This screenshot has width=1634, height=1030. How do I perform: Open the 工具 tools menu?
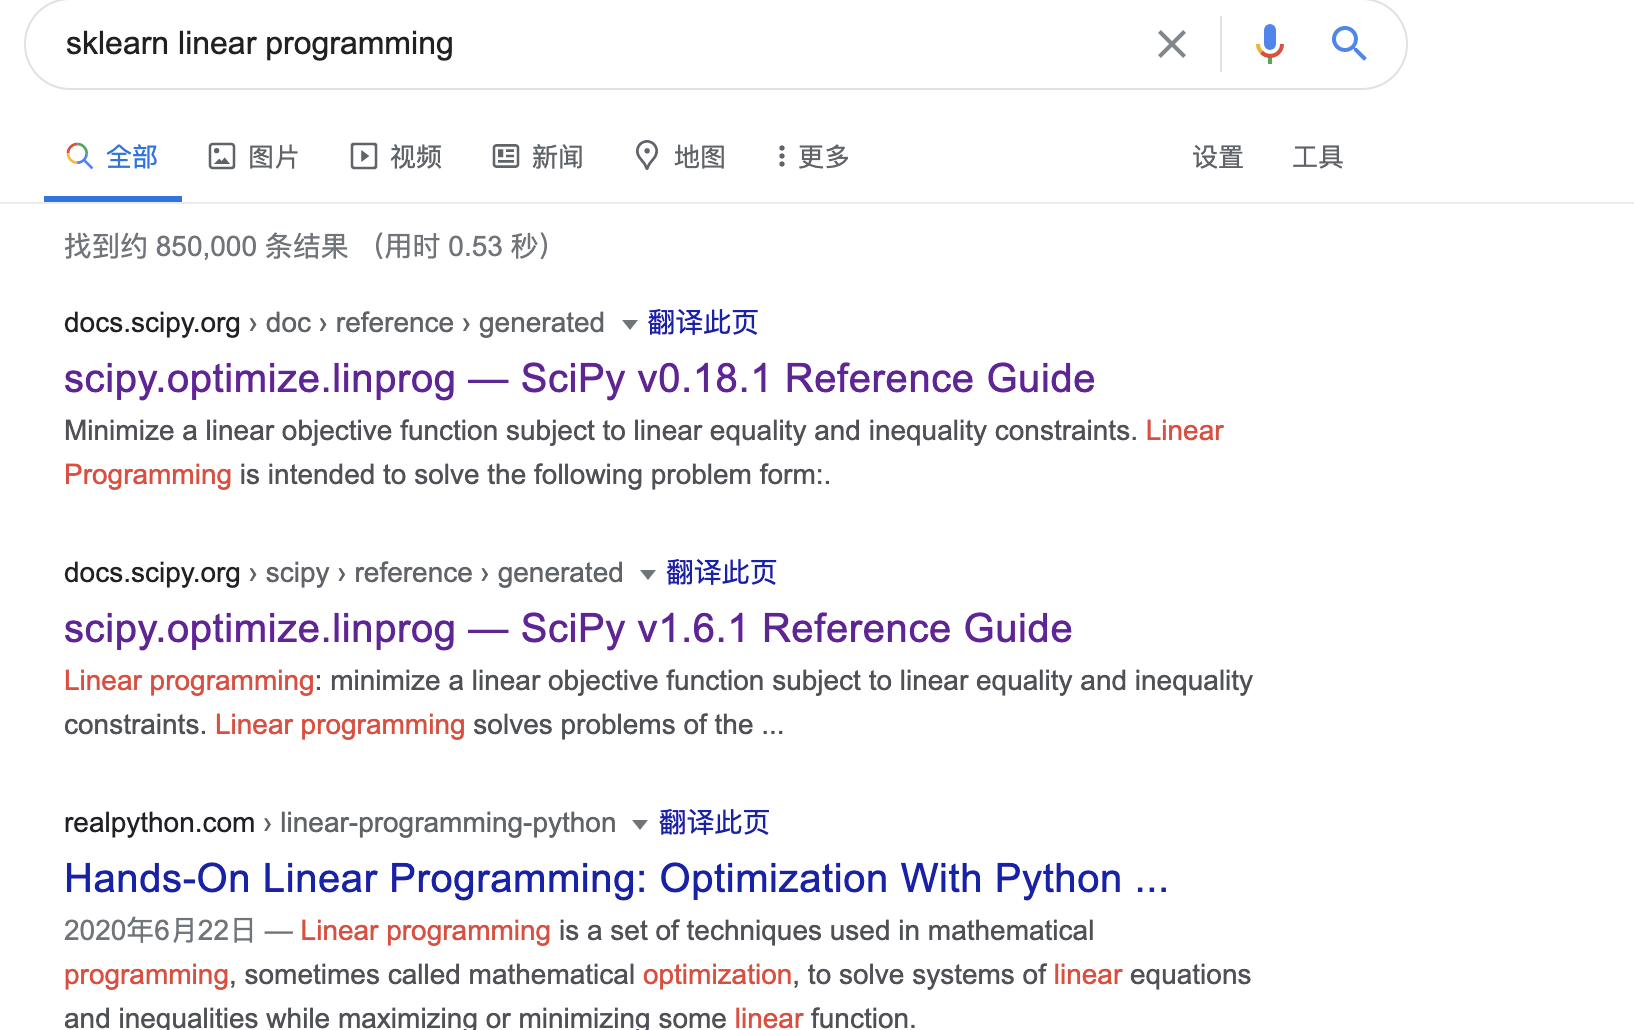[x=1318, y=157]
